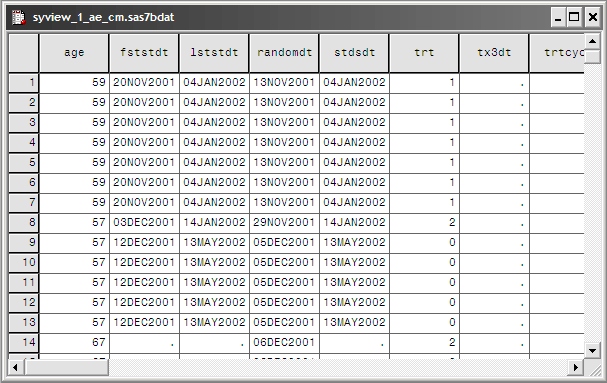Viewport: 607px width, 383px height.
Task: Click the horizontal scrollbar thumb
Action: click(67, 367)
